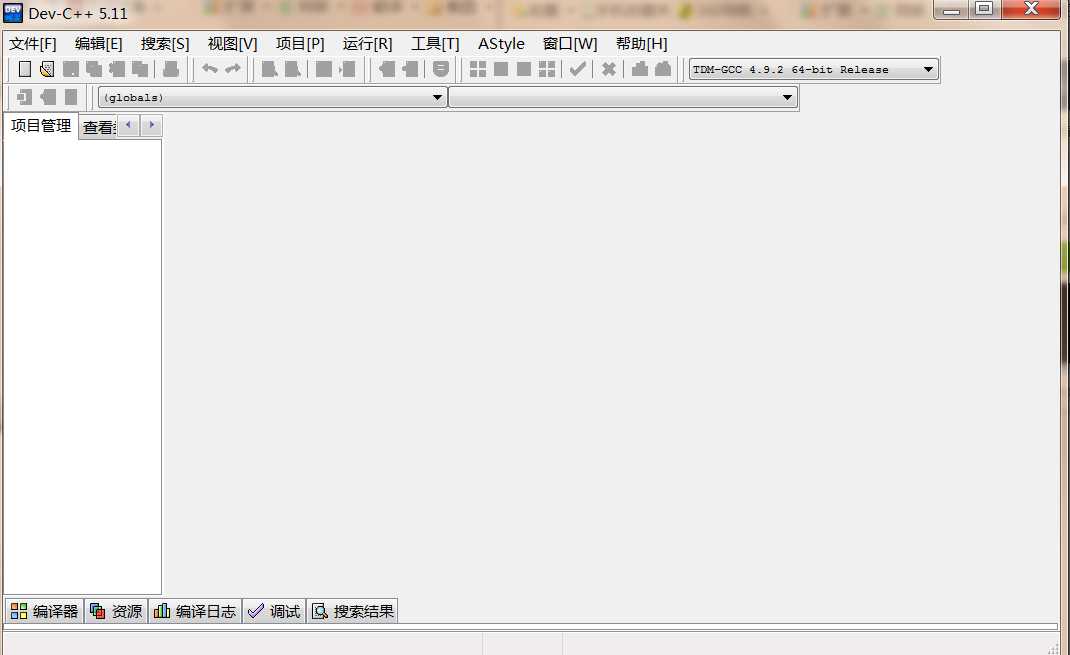
Task: Click the right tab-scroll arrow
Action: 151,125
